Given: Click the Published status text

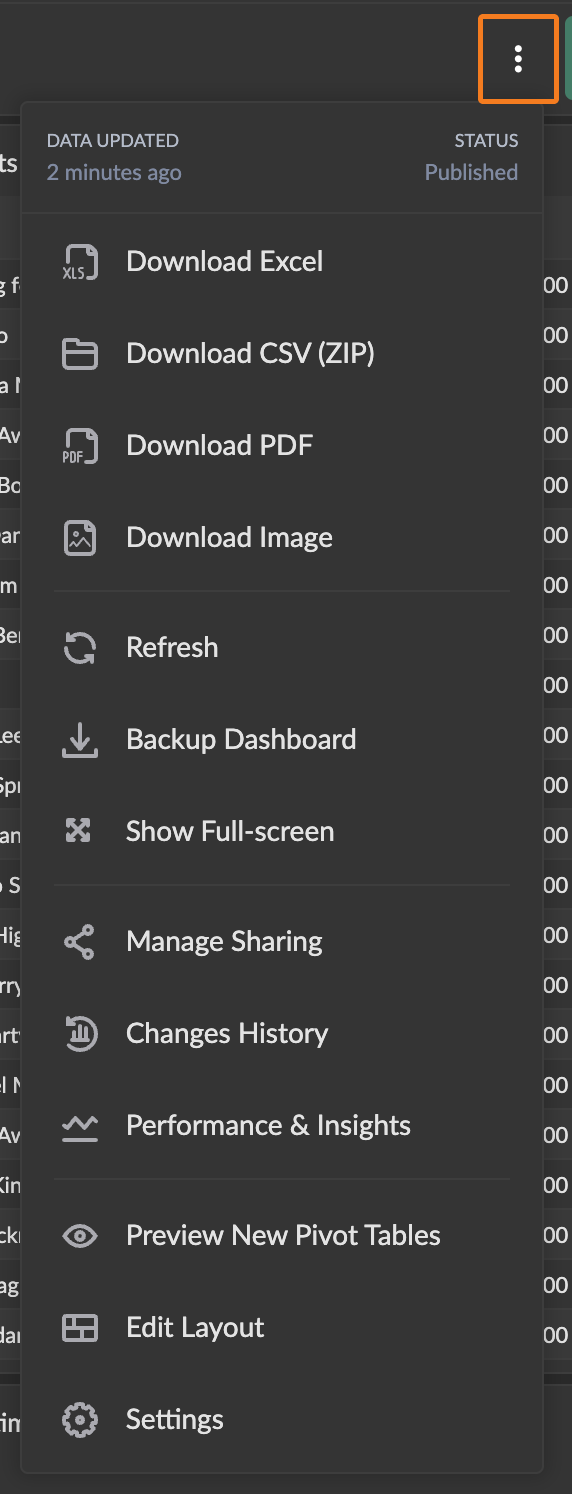Looking at the screenshot, I should [471, 172].
